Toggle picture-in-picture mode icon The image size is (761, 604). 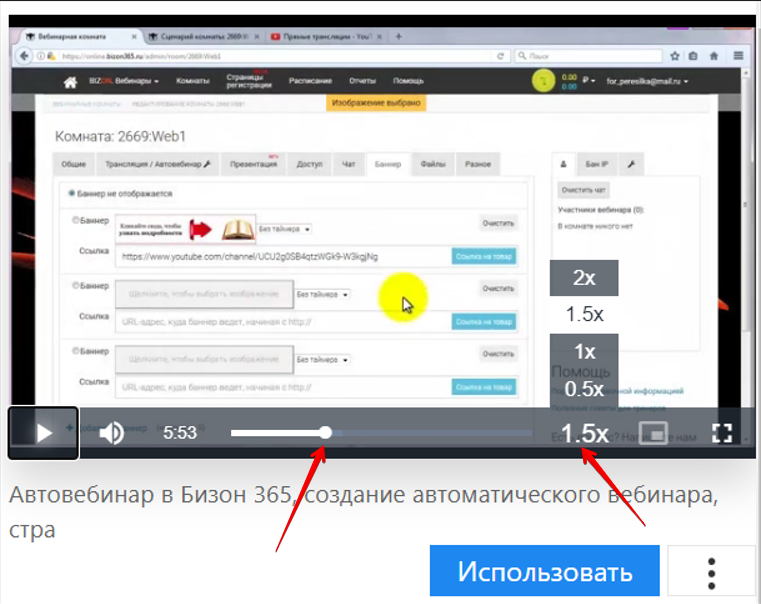point(653,433)
